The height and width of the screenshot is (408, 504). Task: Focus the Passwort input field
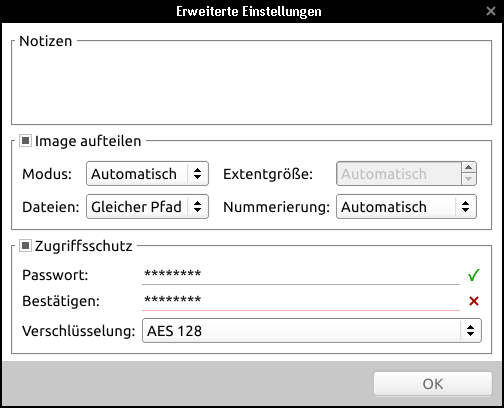click(301, 275)
